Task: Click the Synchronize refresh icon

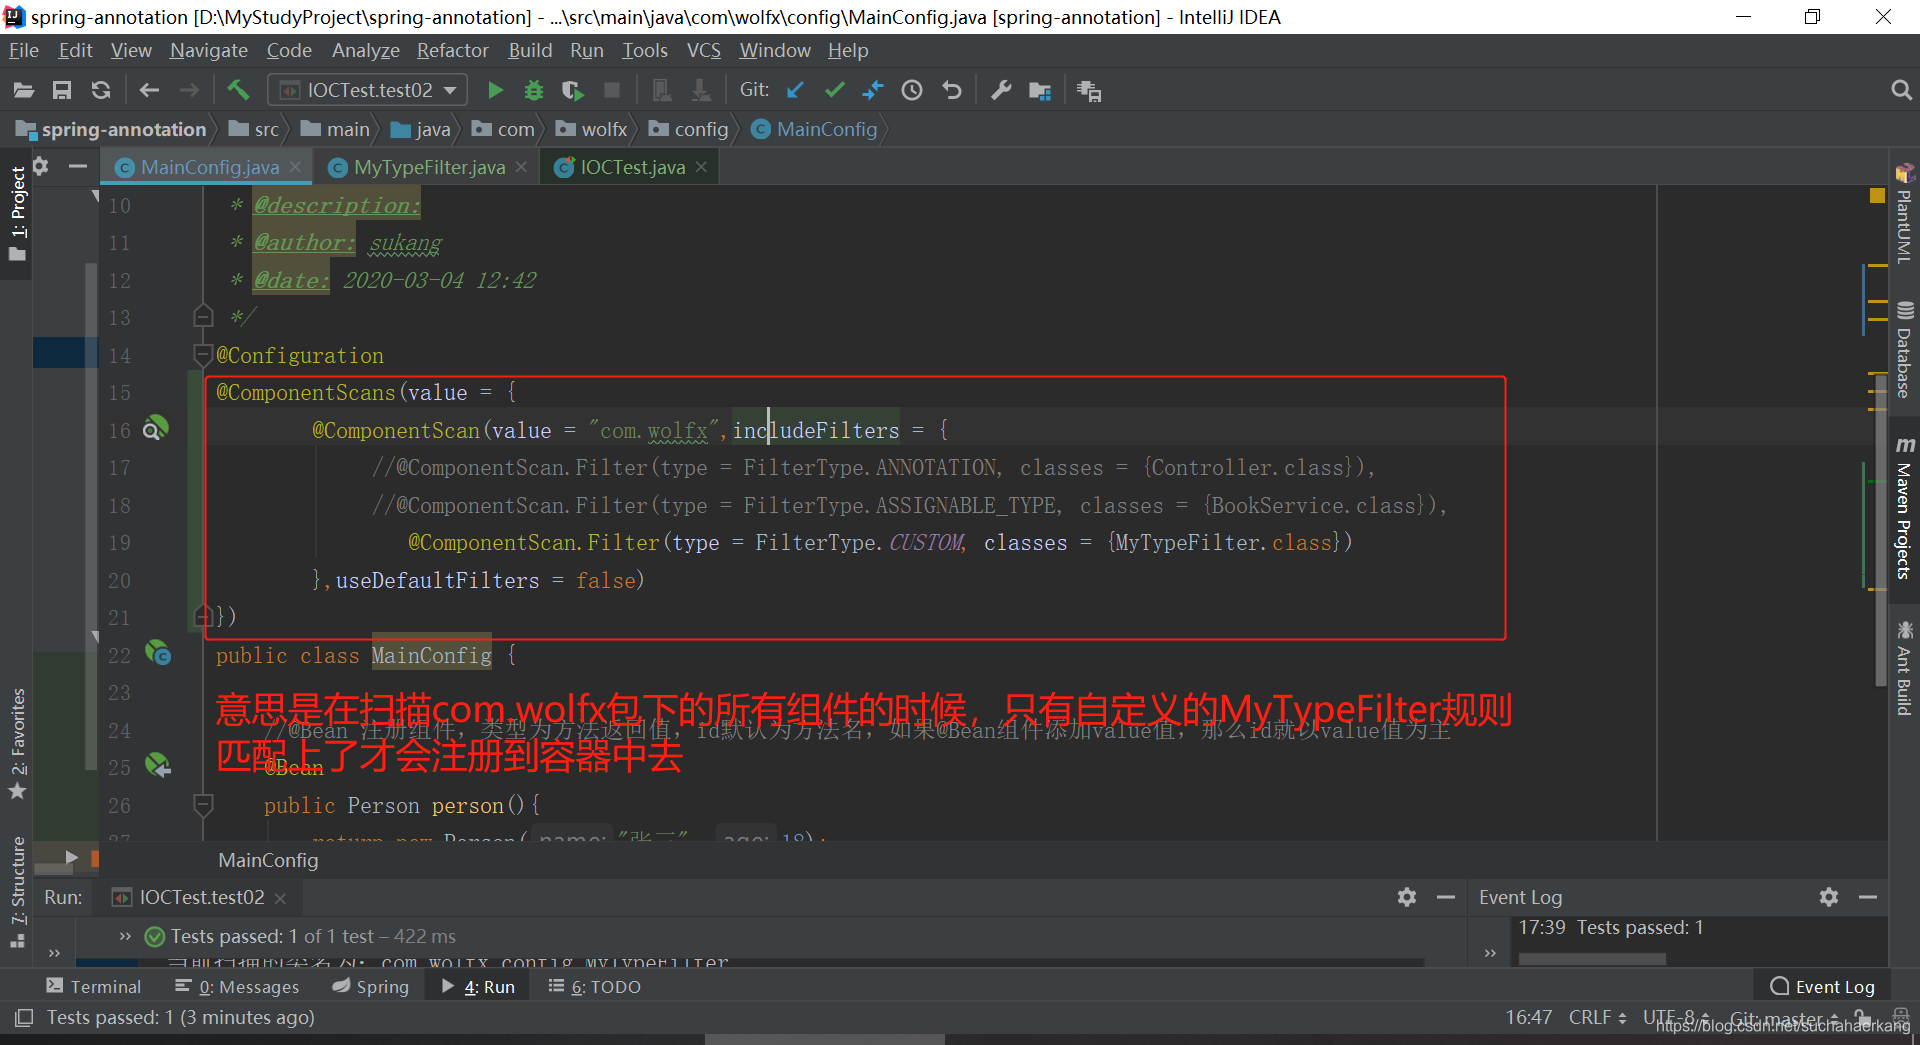Action: pos(101,91)
